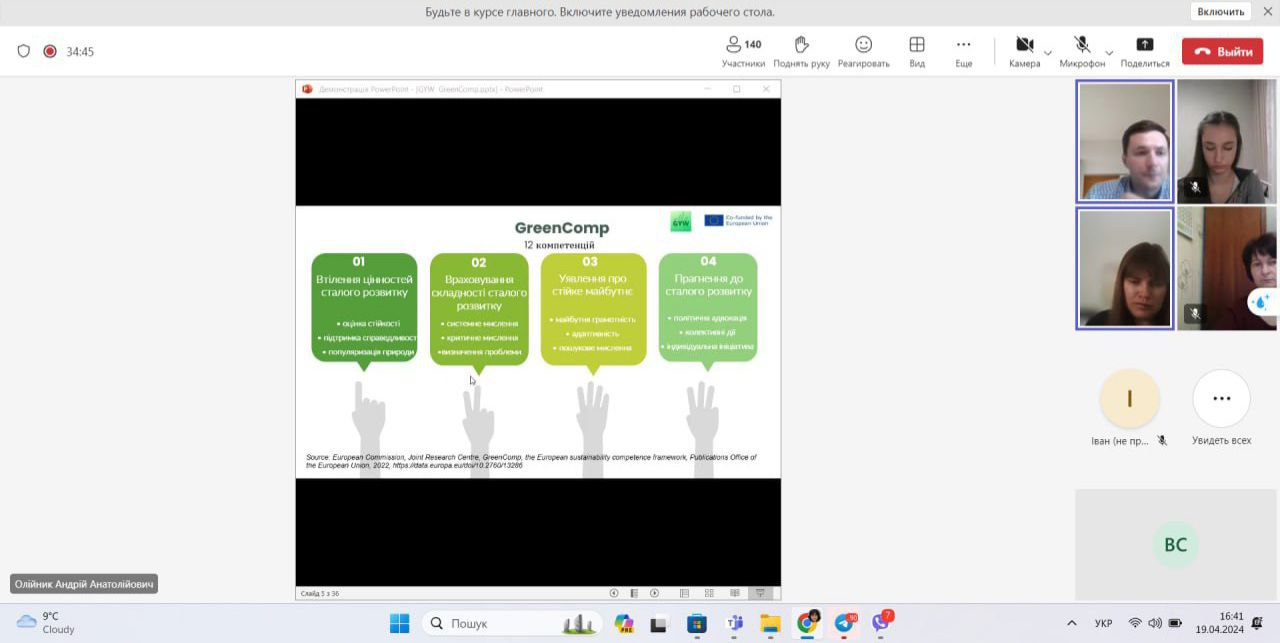Select the long-haired woman's highlighted video tile

1125,268
